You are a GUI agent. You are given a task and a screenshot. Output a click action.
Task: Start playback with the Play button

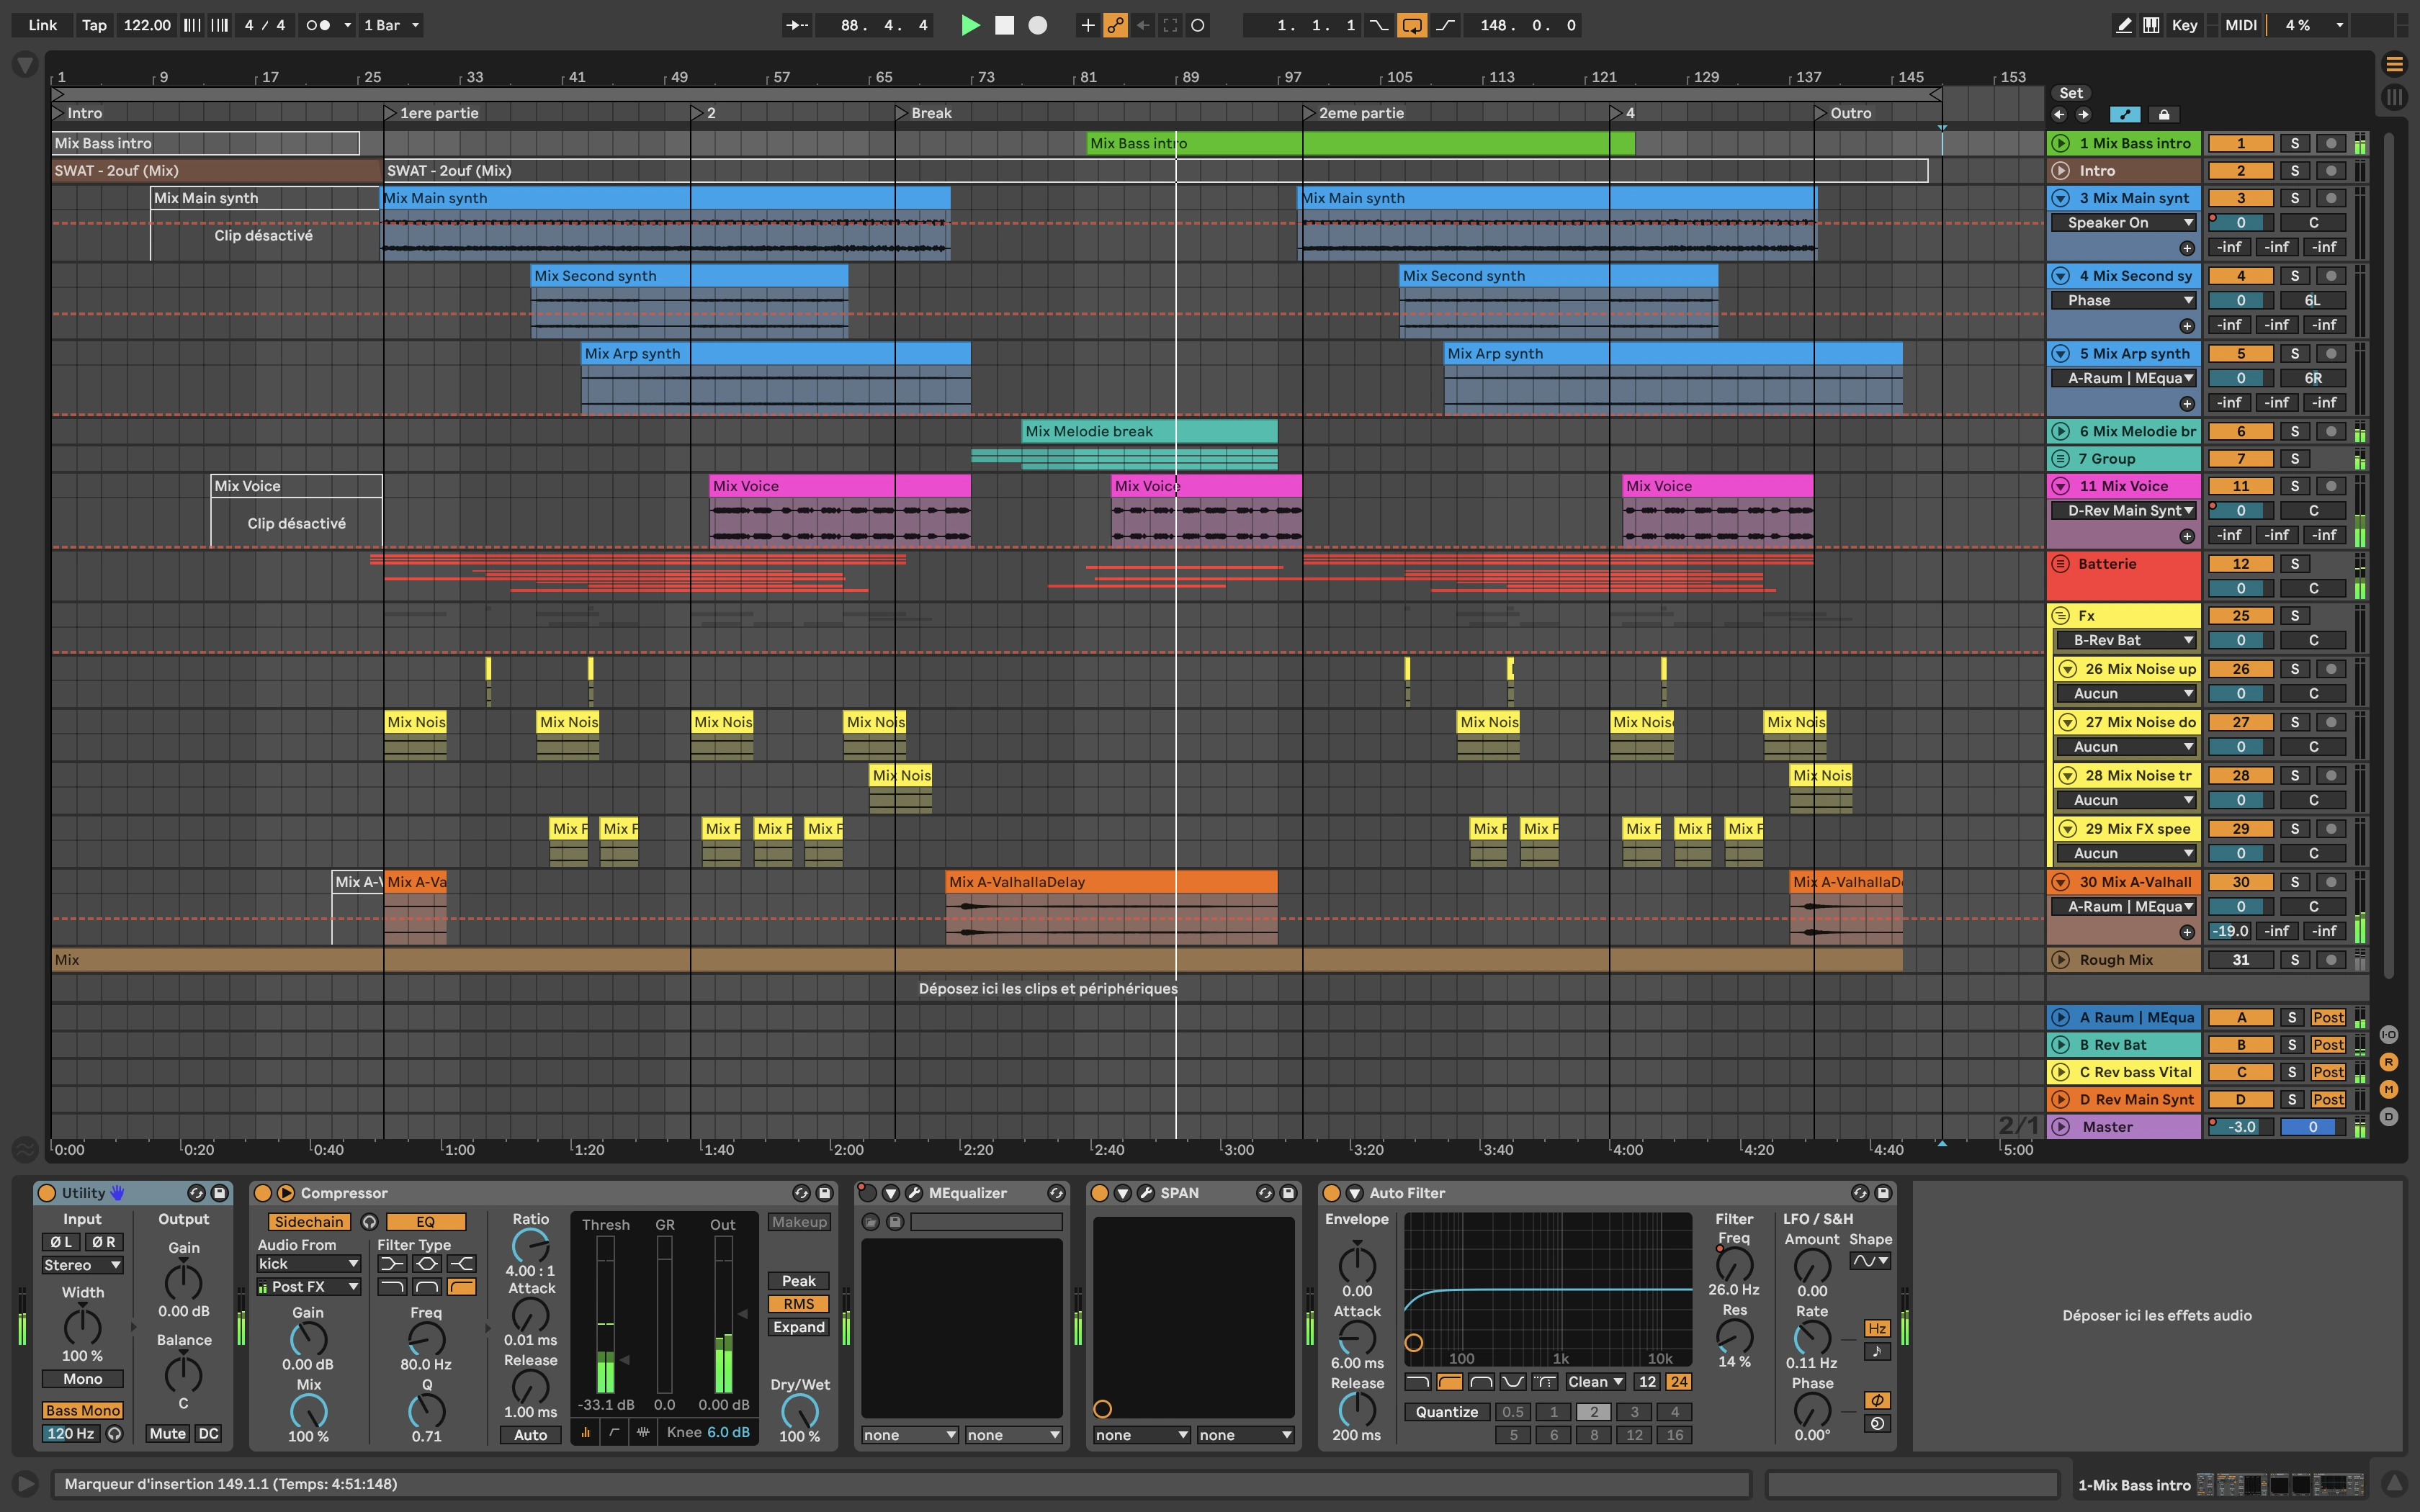click(x=969, y=25)
